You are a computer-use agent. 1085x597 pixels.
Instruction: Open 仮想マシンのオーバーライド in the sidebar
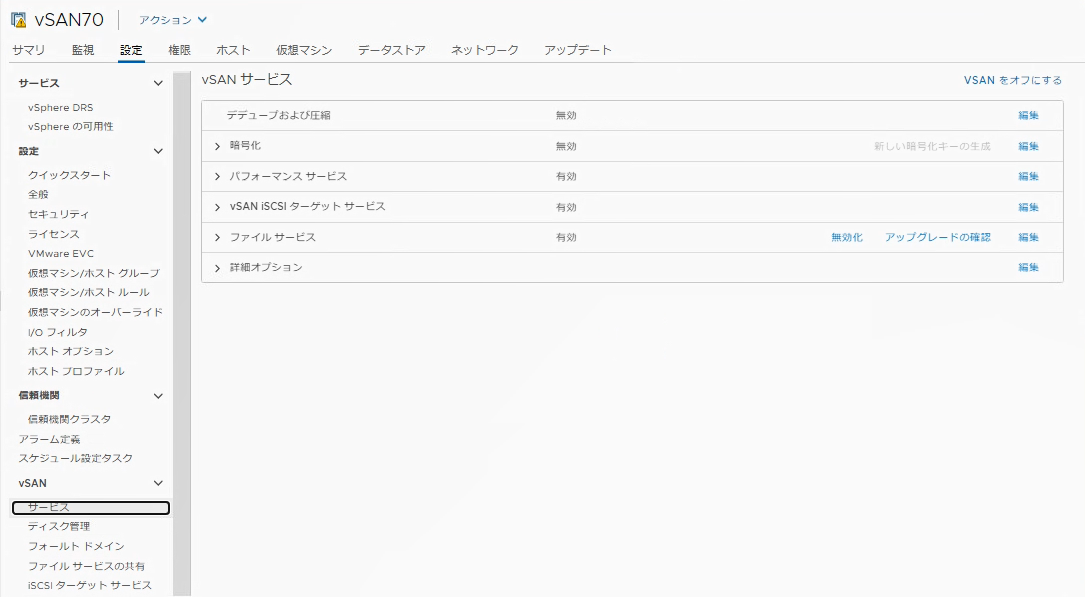(95, 312)
